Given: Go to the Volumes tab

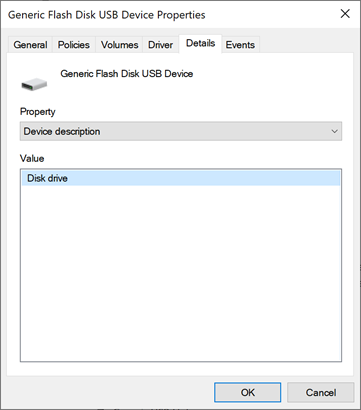Looking at the screenshot, I should tap(119, 45).
